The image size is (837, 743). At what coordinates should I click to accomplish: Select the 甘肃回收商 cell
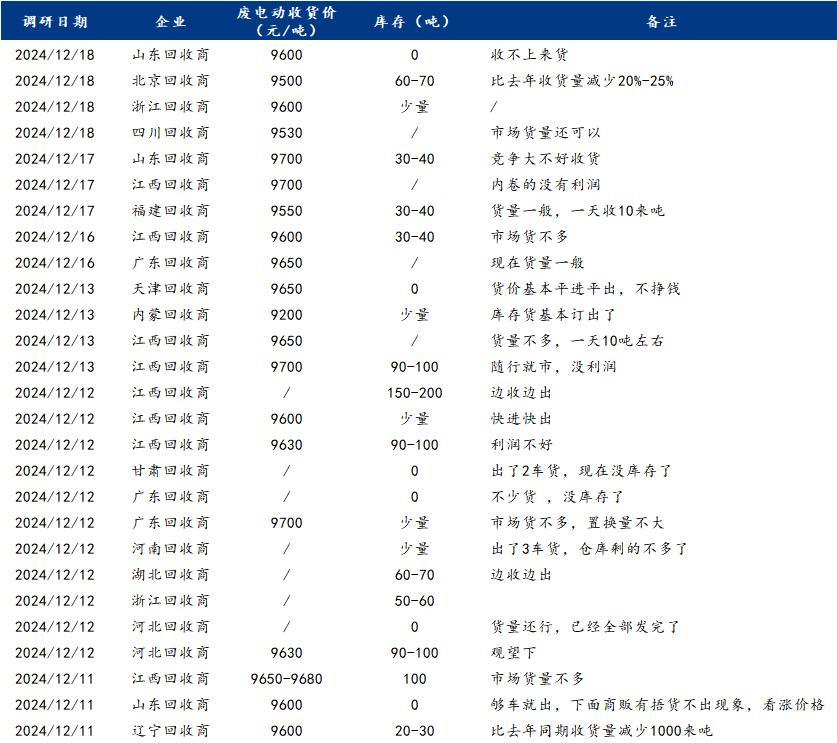pos(170,471)
